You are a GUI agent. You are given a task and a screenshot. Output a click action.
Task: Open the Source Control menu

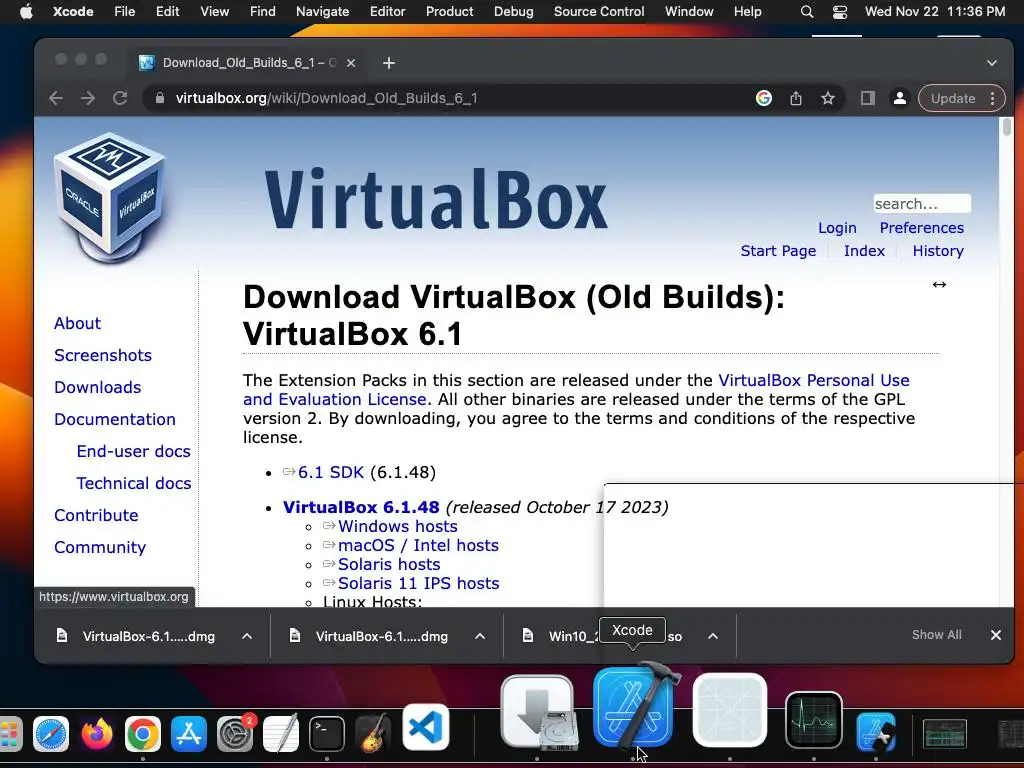[599, 11]
